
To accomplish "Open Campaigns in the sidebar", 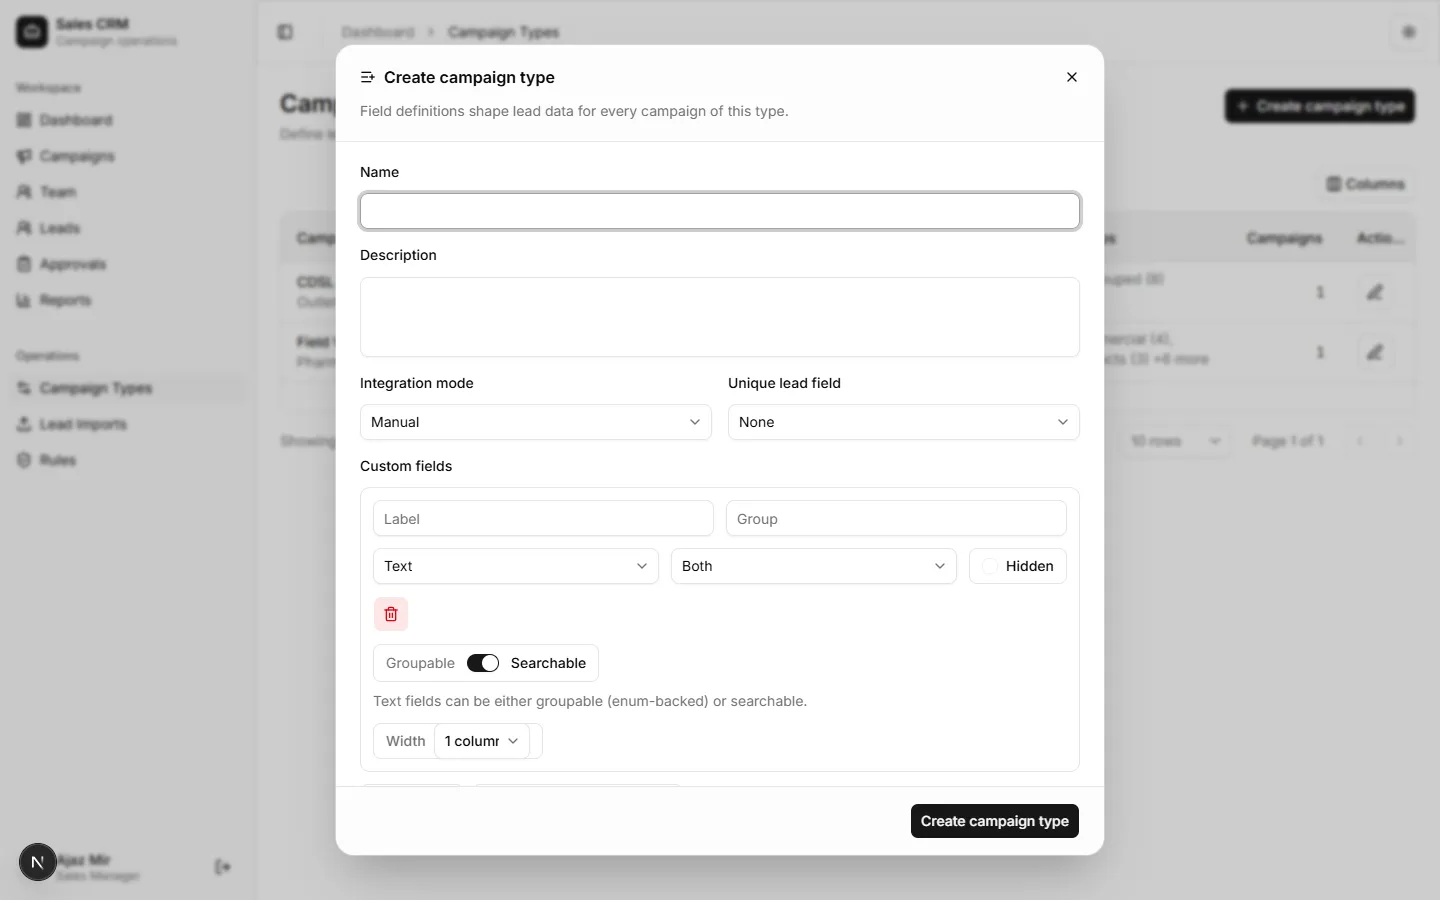I will coord(128,156).
